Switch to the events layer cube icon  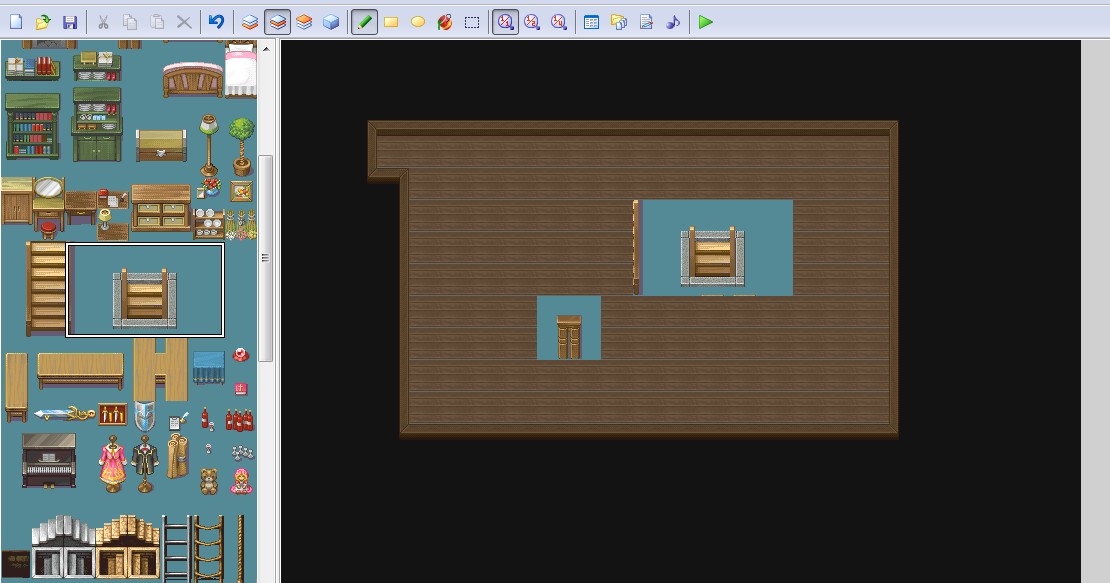click(x=331, y=22)
